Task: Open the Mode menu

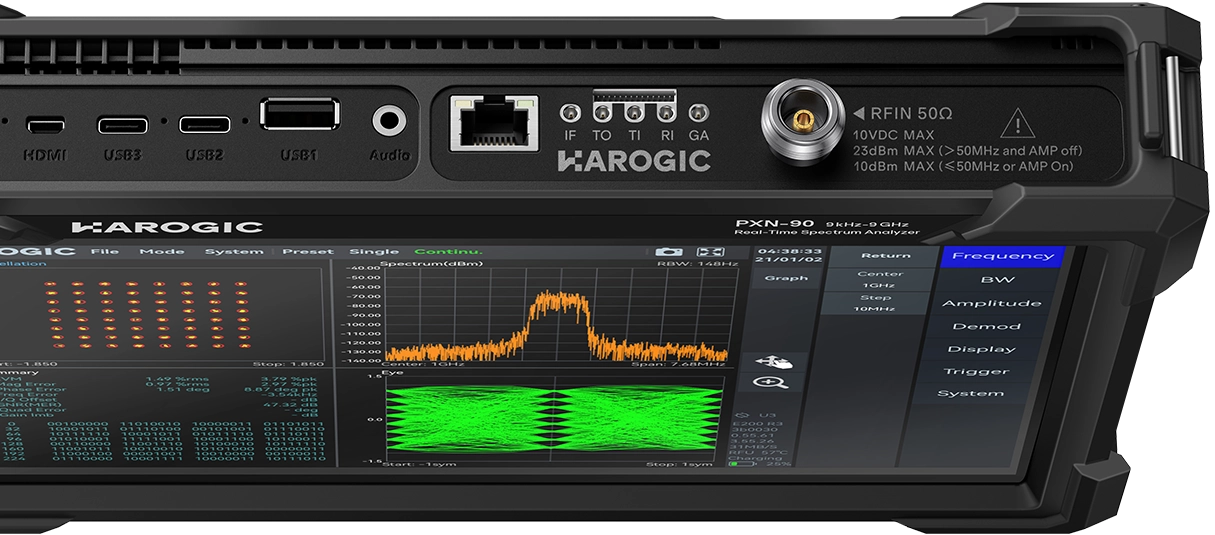Action: click(x=162, y=252)
